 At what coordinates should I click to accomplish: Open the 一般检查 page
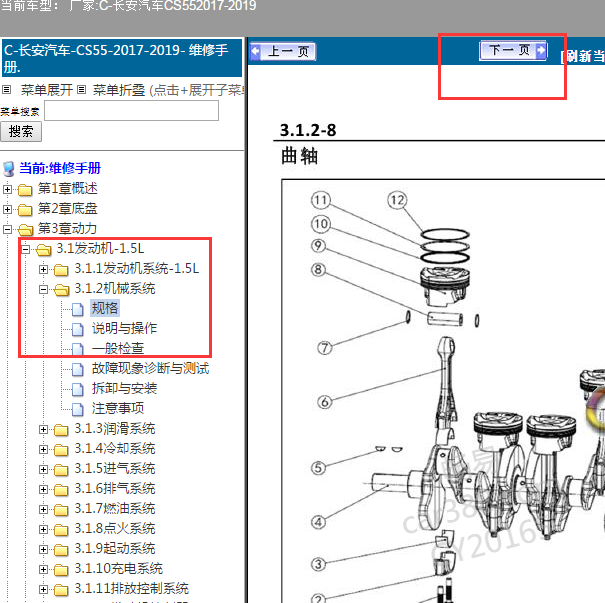118,348
